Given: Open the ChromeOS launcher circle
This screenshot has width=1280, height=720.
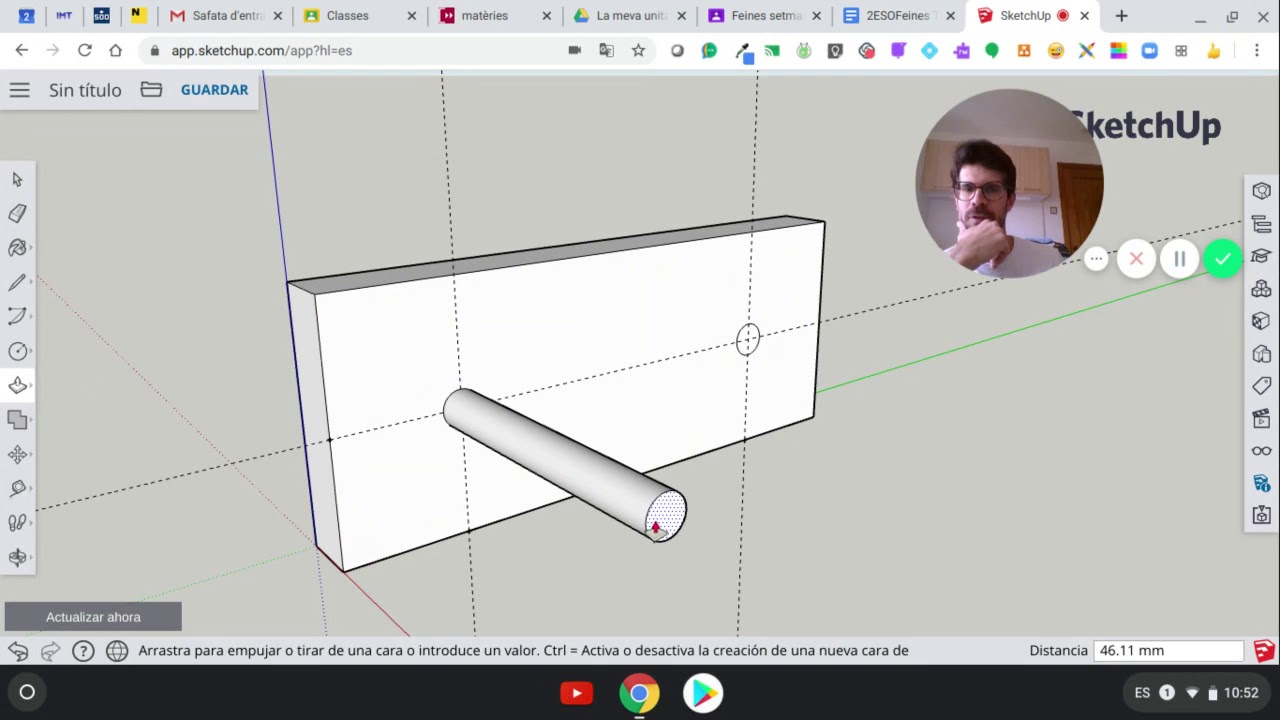Looking at the screenshot, I should point(27,692).
